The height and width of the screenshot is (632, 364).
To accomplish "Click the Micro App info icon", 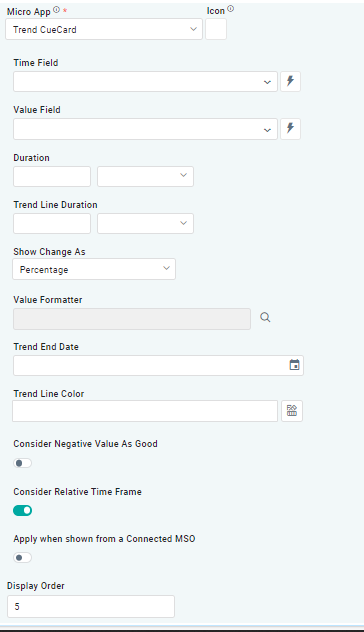I will point(56,10).
